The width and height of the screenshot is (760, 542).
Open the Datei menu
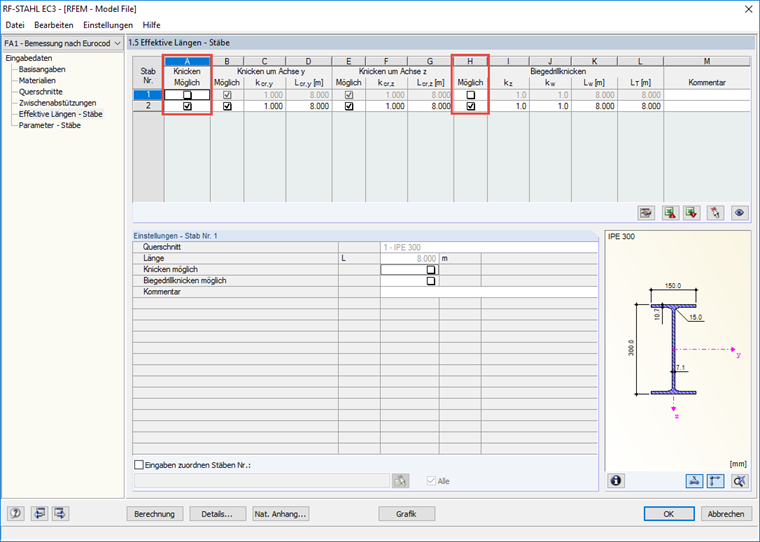point(15,25)
